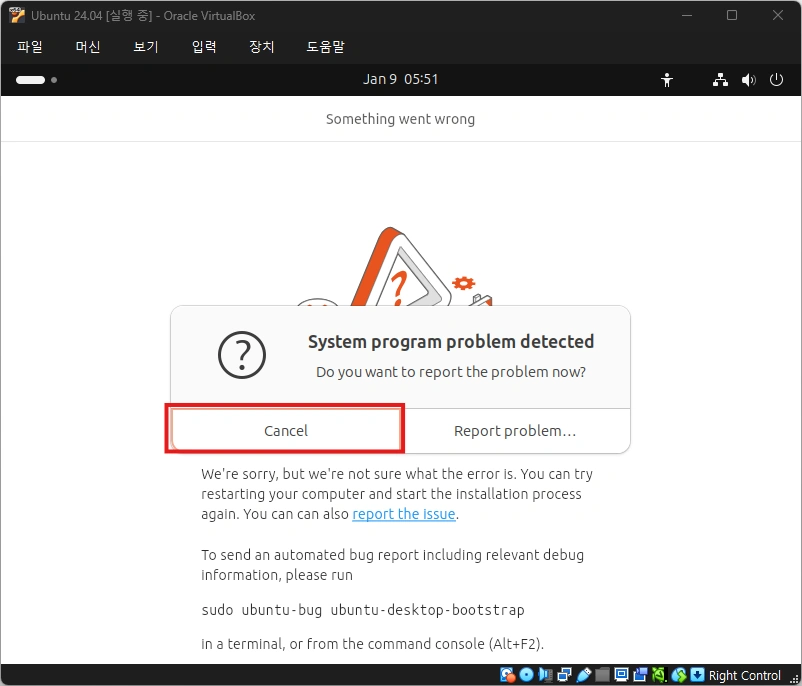
Task: Open the 장치 menu
Action: [x=261, y=47]
